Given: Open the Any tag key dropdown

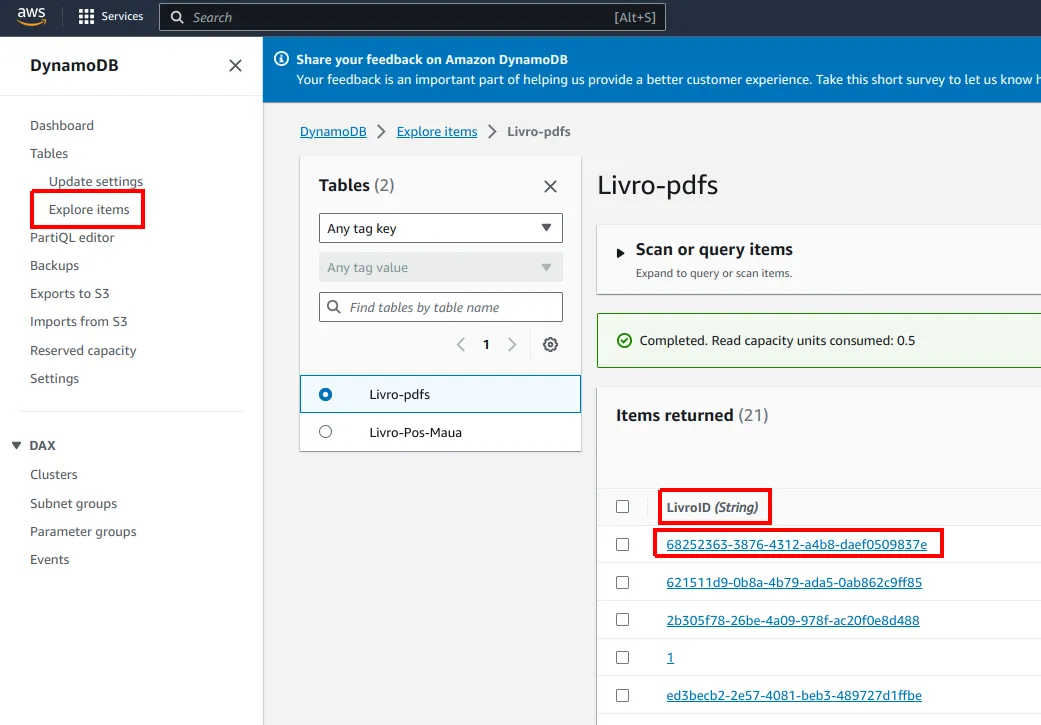Looking at the screenshot, I should click(441, 228).
